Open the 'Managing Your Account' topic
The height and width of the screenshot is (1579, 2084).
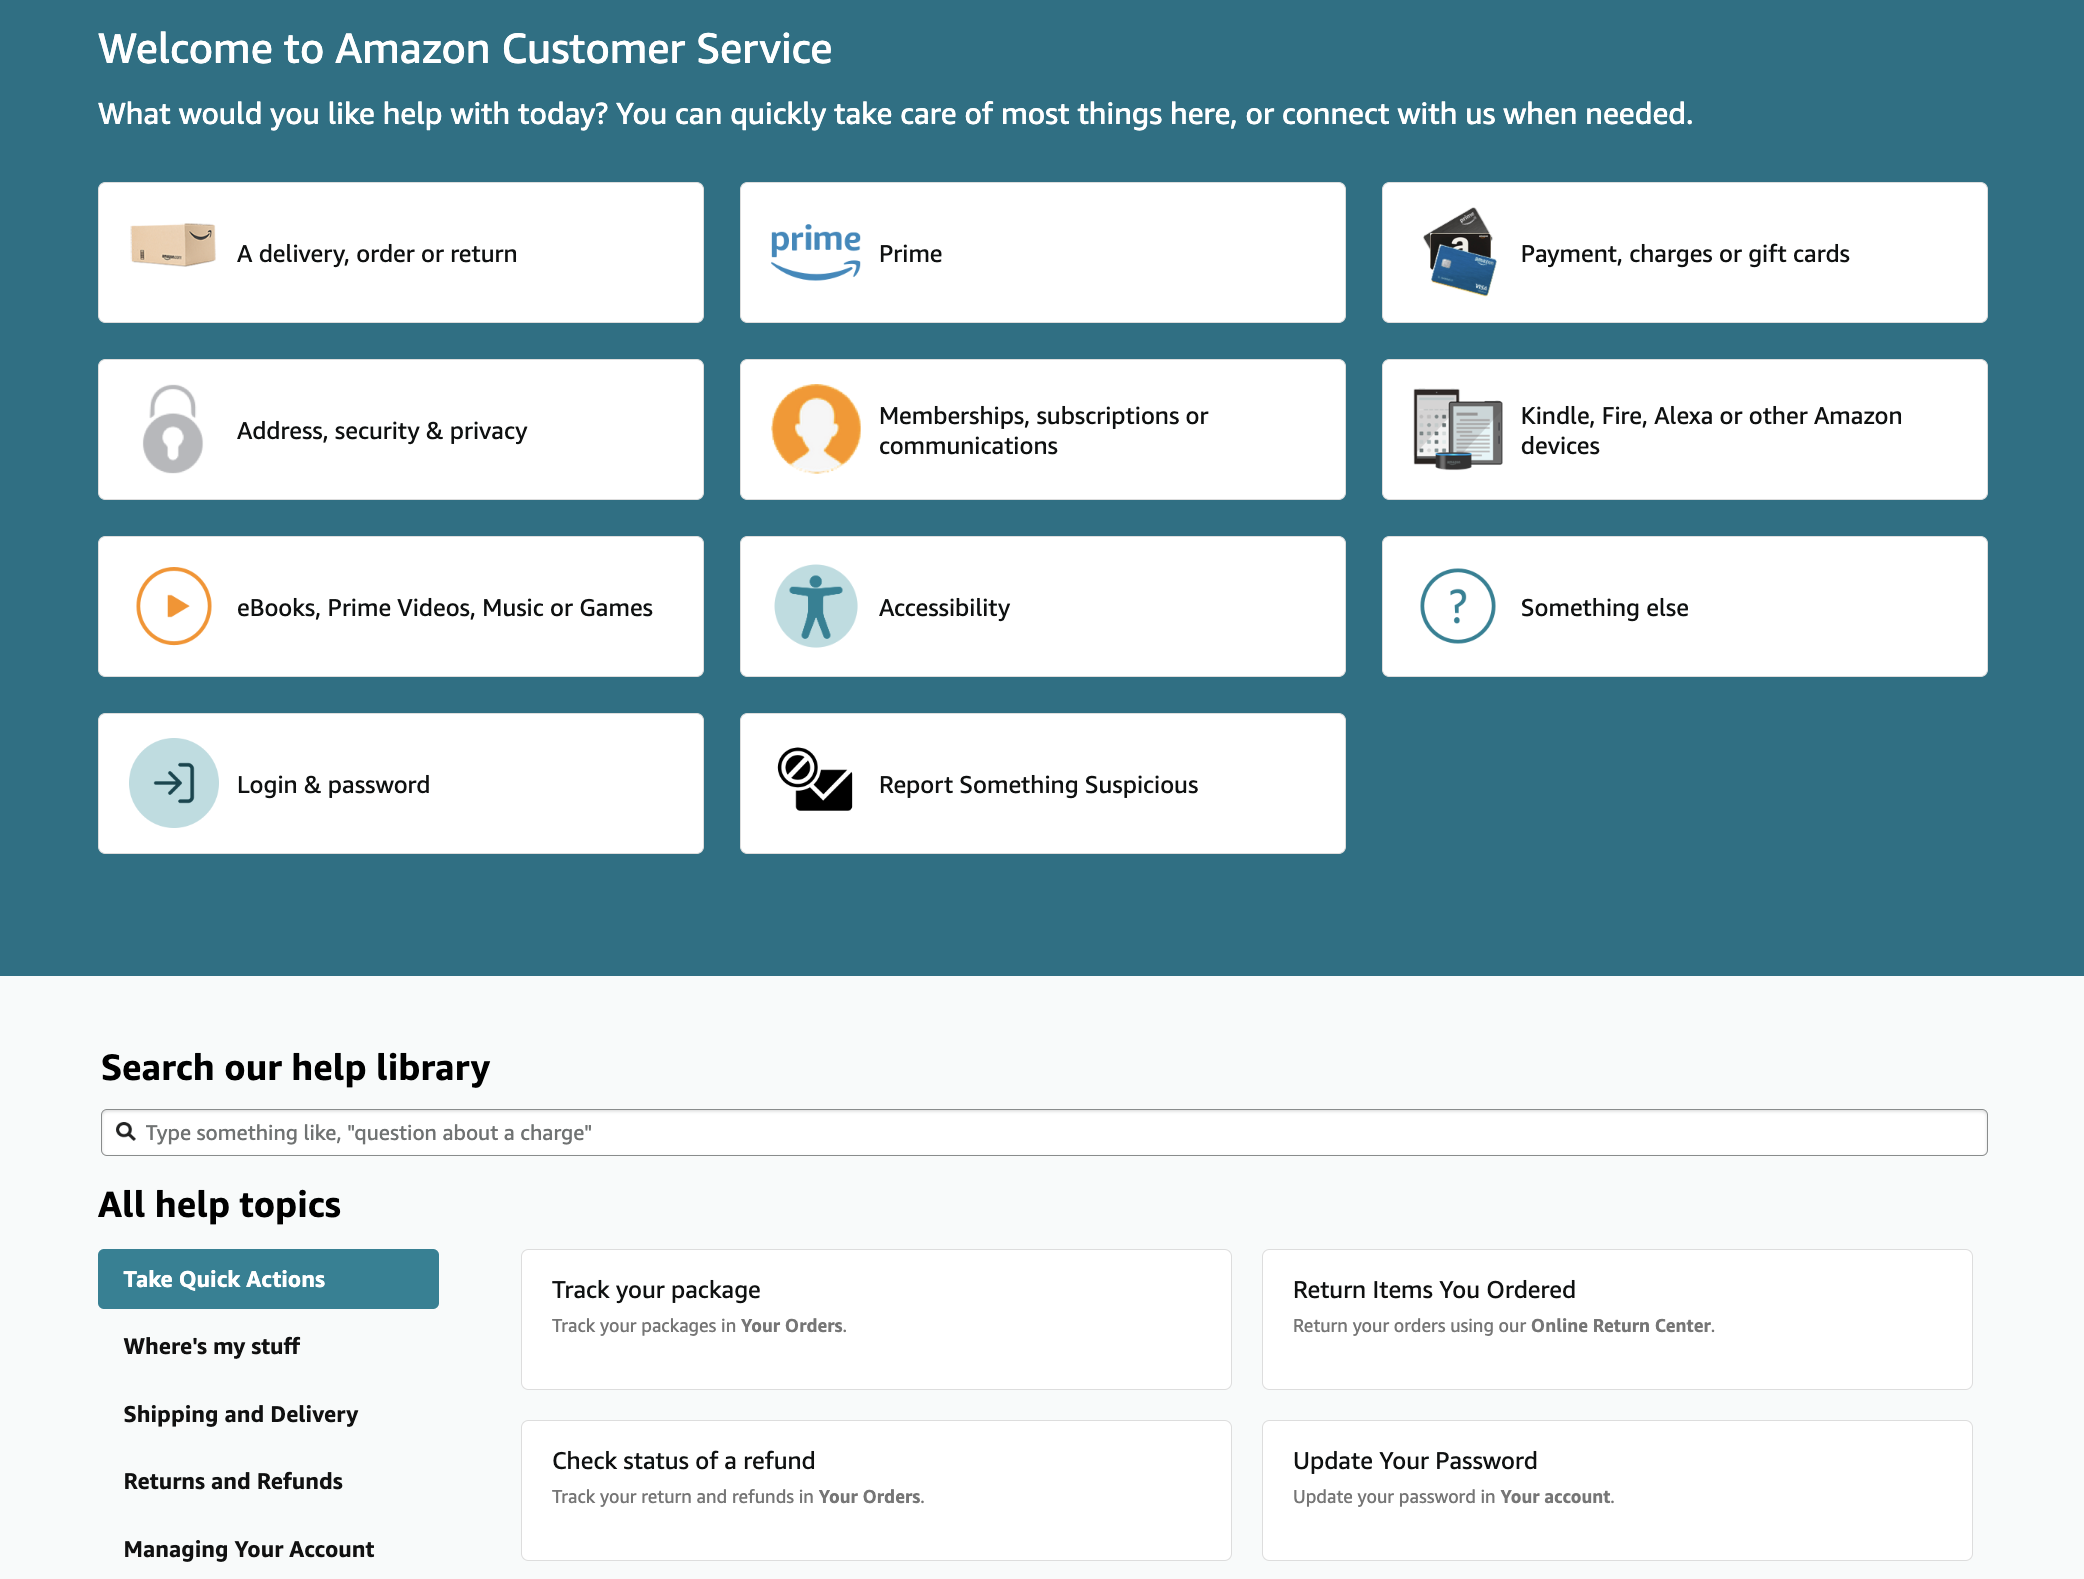[x=249, y=1549]
